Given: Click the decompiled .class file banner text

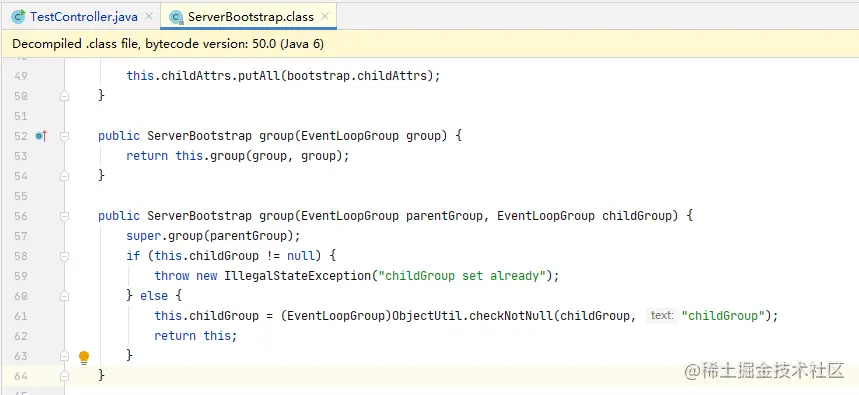Looking at the screenshot, I should [168, 44].
